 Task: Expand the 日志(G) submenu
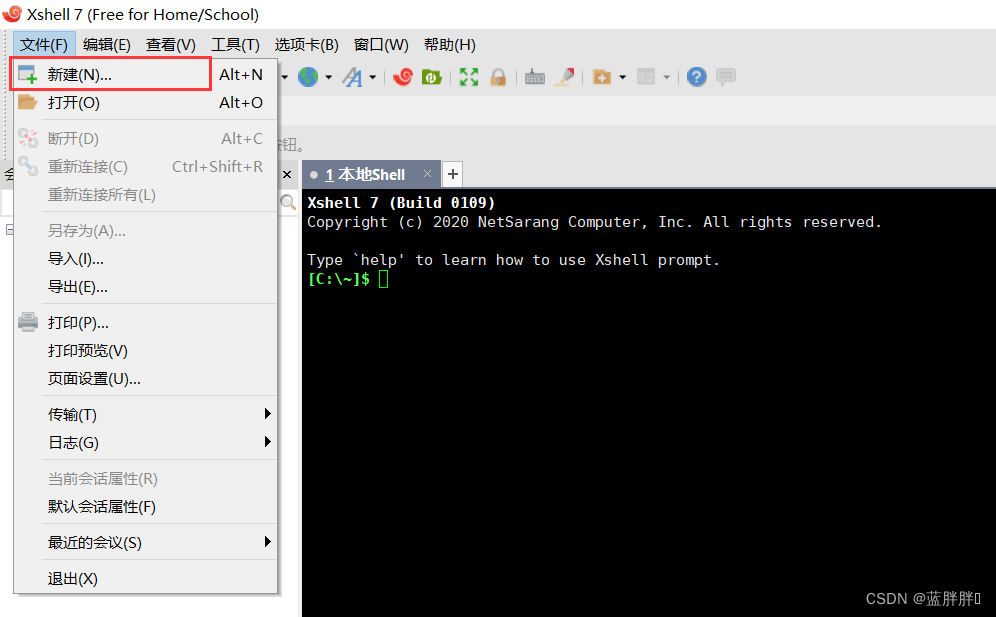(145, 442)
